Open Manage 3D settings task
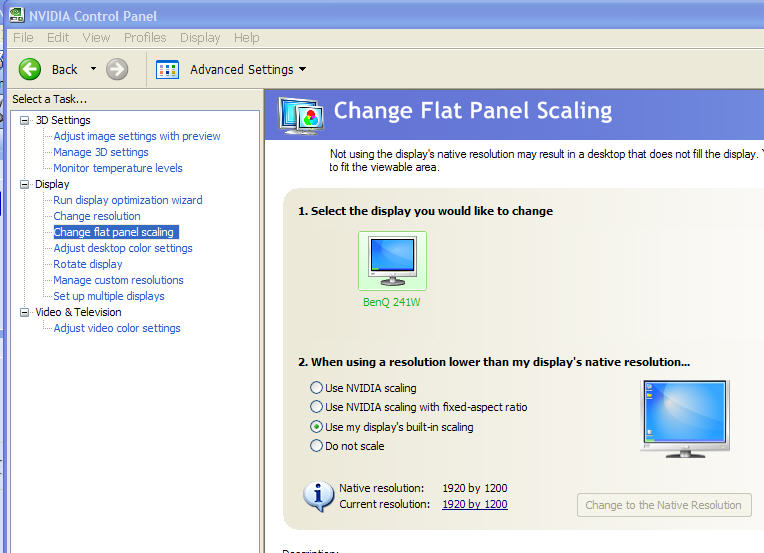The image size is (764, 553). (x=101, y=152)
